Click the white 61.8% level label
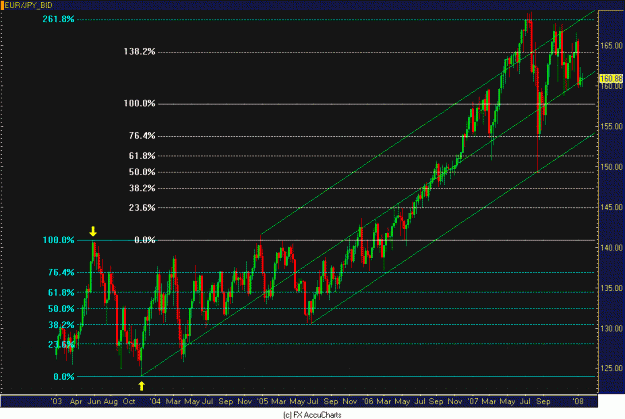625x419 pixels. click(x=142, y=156)
